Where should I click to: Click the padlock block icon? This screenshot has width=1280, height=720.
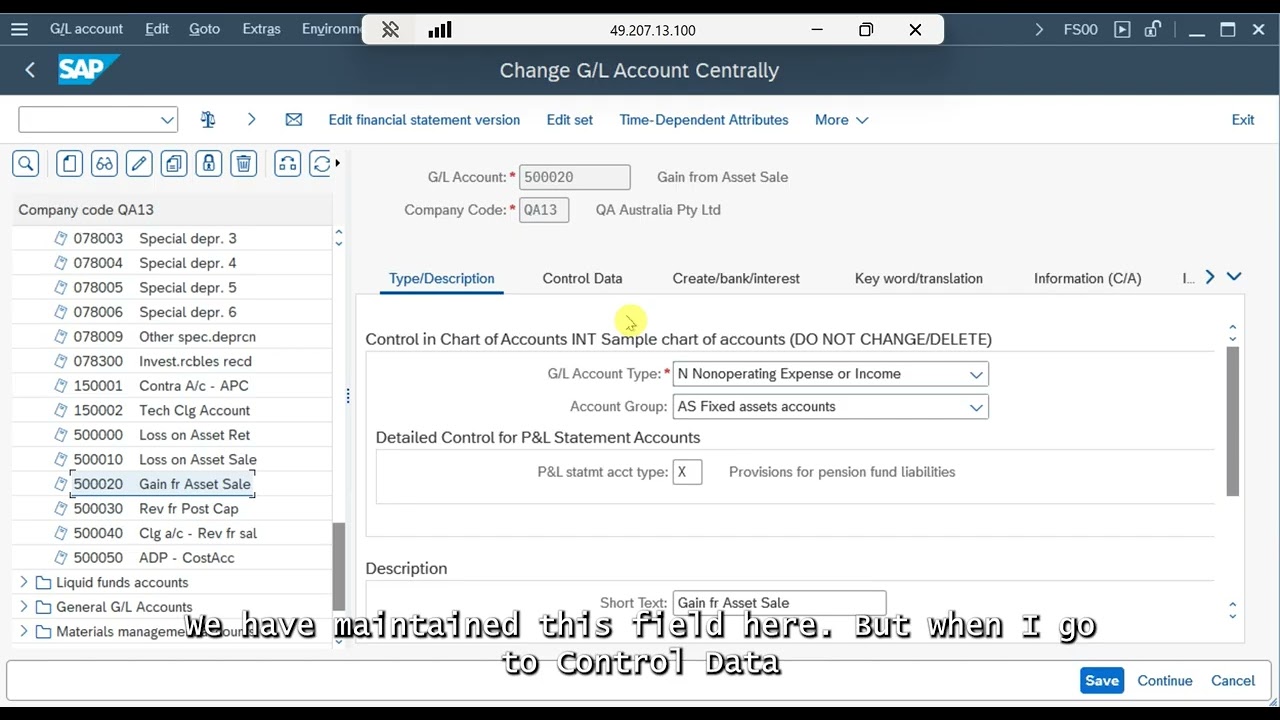tap(208, 164)
